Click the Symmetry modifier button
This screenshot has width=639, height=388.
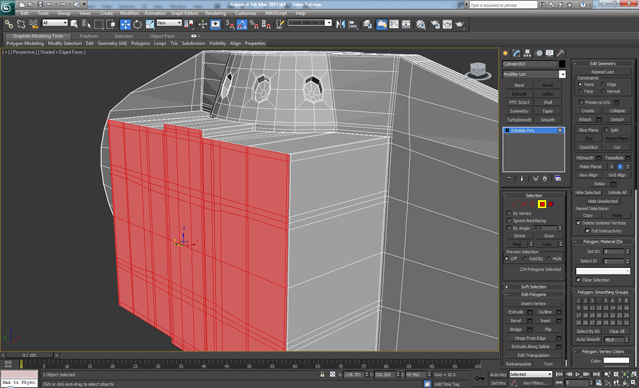(x=519, y=111)
